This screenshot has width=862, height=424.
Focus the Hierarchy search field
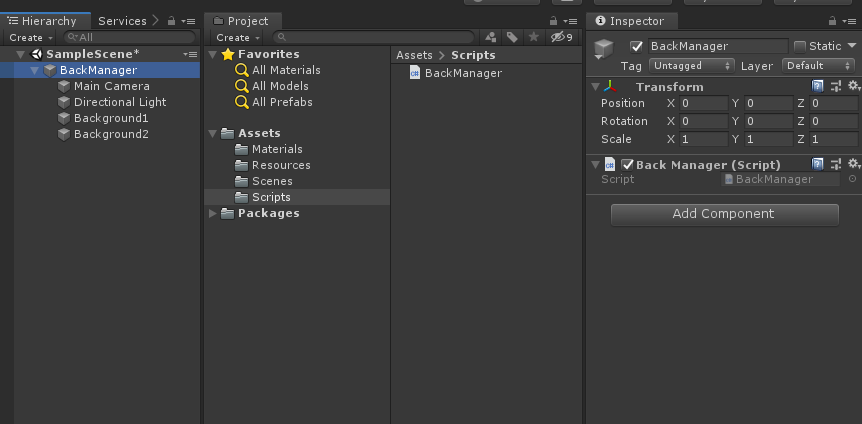[130, 37]
